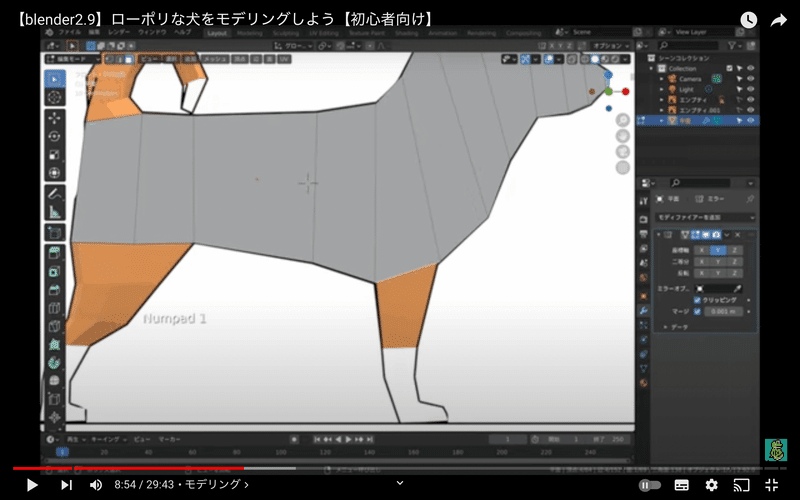
Task: Click the YouTube volume speaker icon
Action: tap(95, 485)
